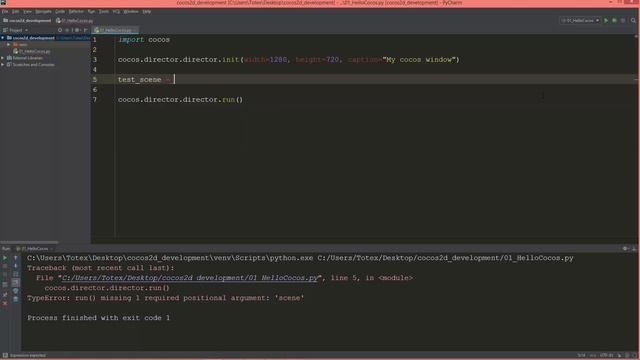Image resolution: width=640 pixels, height=360 pixels.
Task: Click 01_HelloCocos.py breadcrumb in navigation bar
Action: [75, 20]
